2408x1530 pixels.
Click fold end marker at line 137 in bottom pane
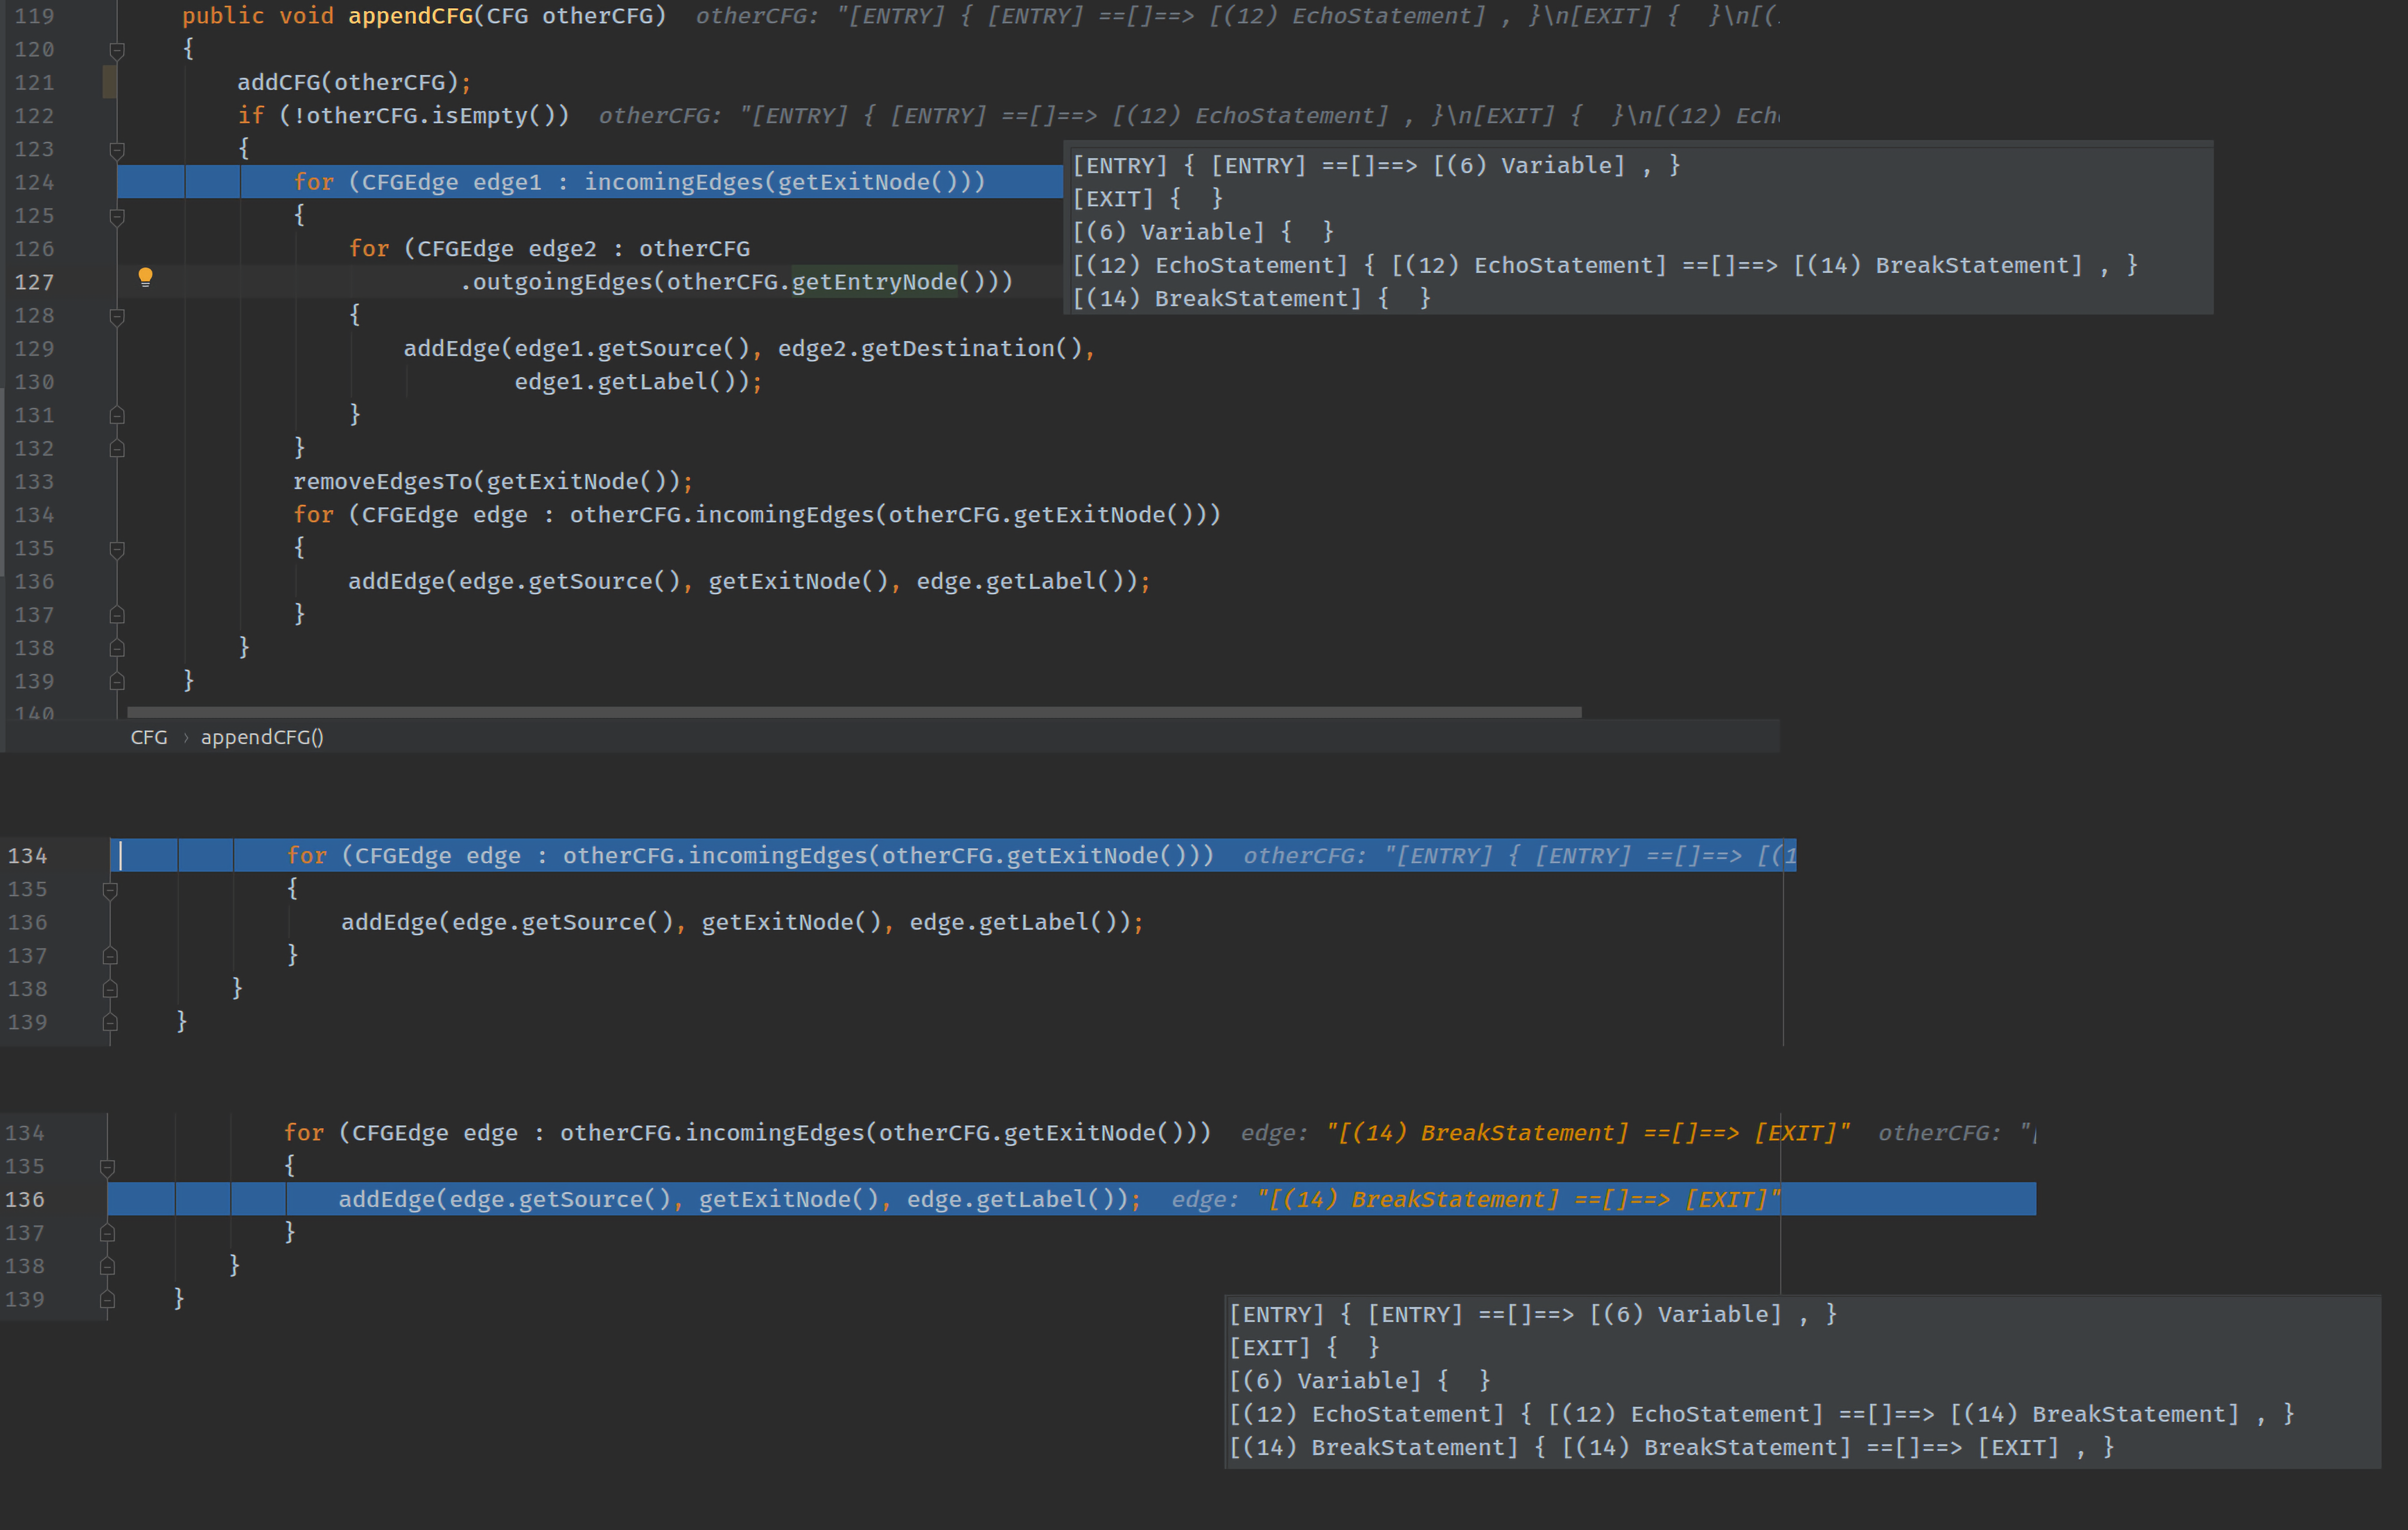107,1233
